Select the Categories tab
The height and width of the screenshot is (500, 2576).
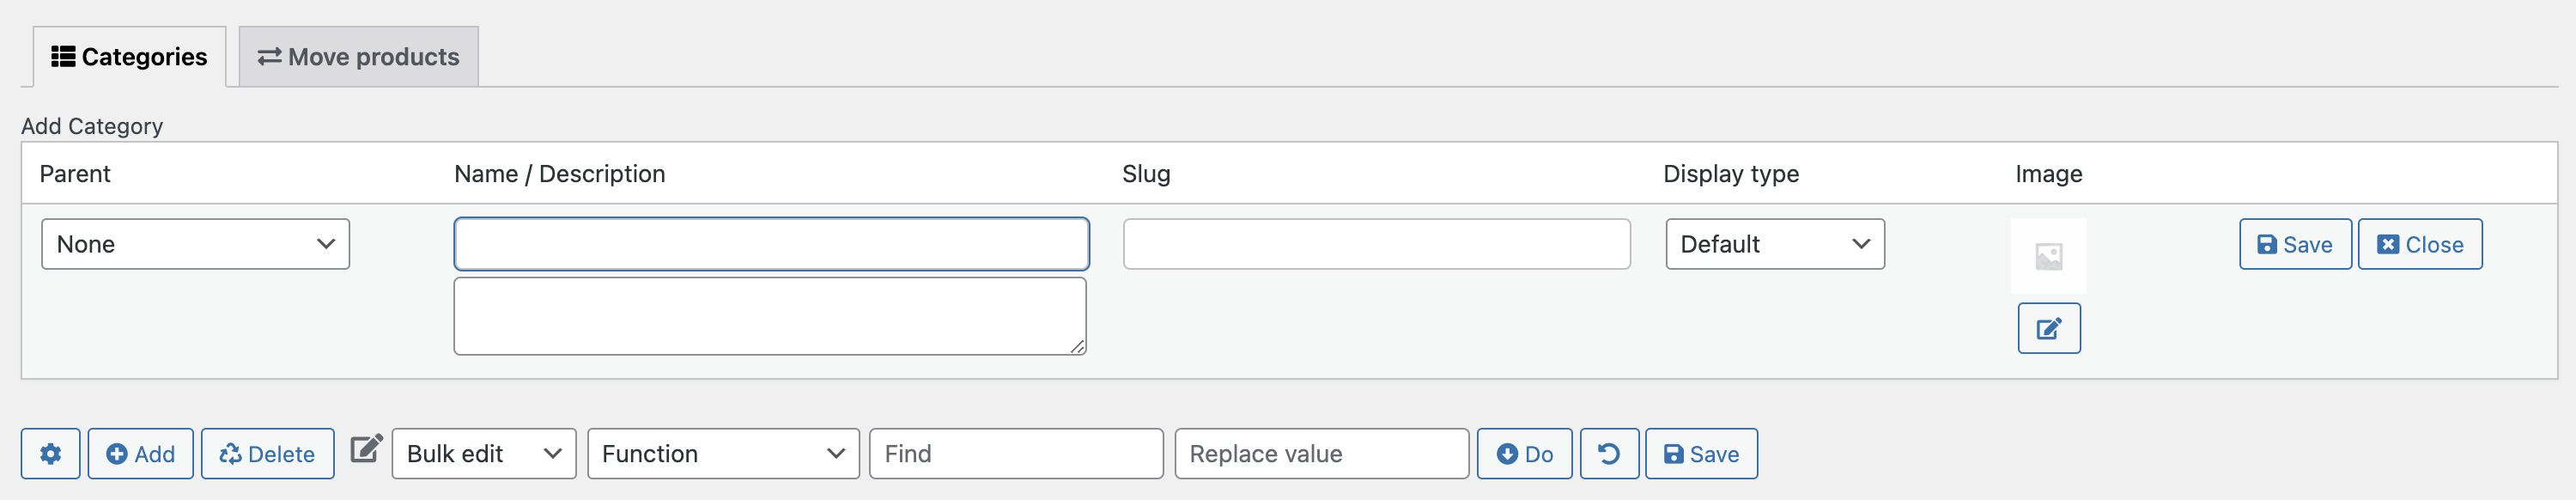point(129,57)
